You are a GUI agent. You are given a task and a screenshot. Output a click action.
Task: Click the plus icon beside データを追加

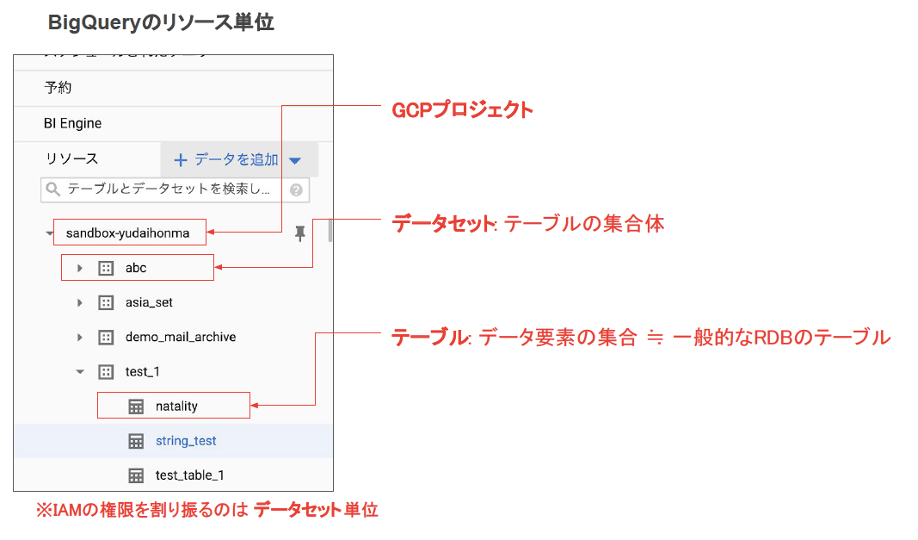click(x=180, y=160)
